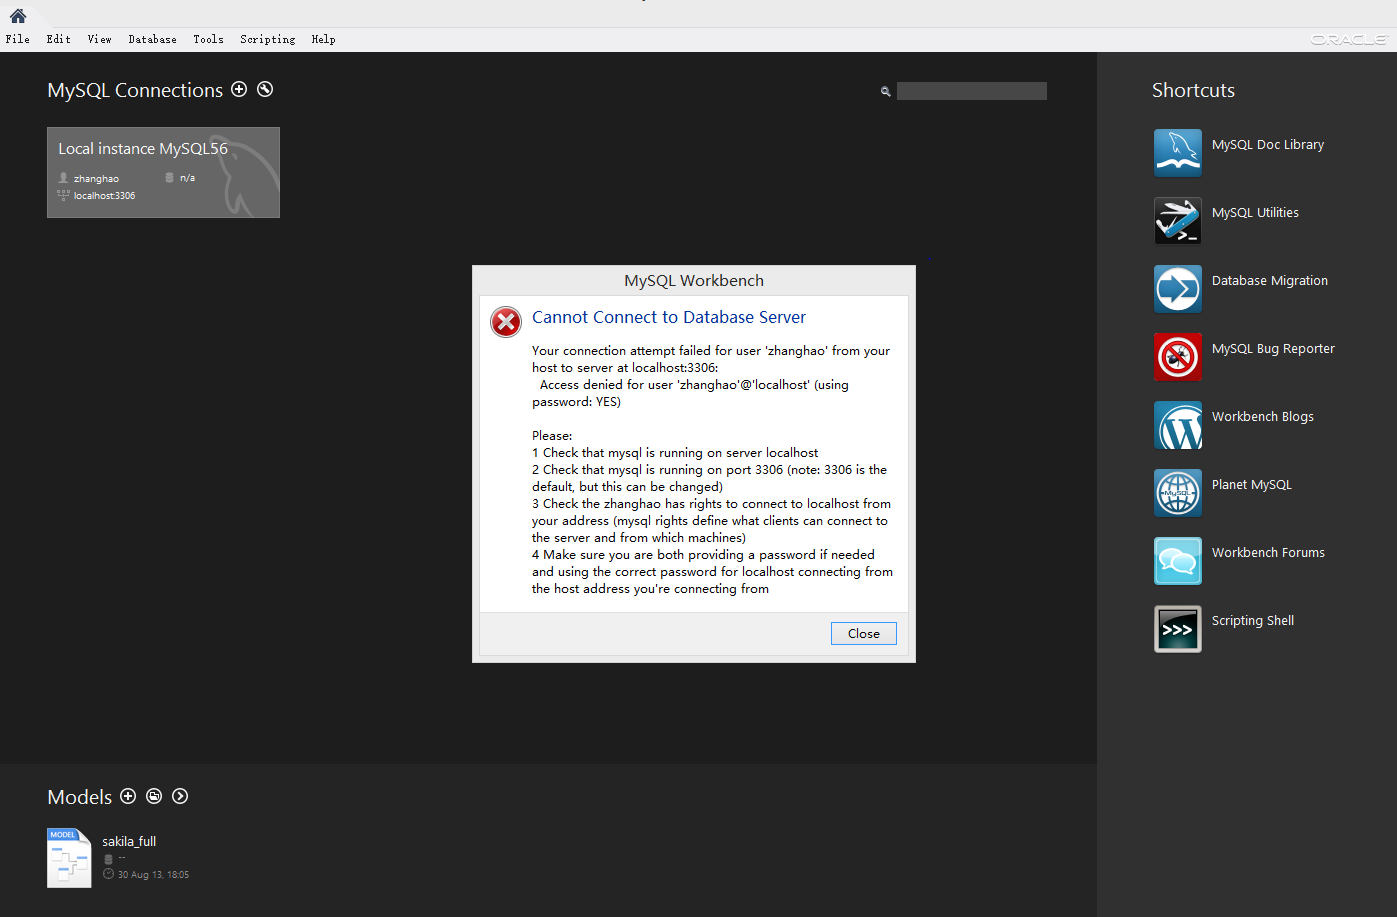Open the Home tab icon
This screenshot has height=917, width=1397.
pyautogui.click(x=18, y=15)
